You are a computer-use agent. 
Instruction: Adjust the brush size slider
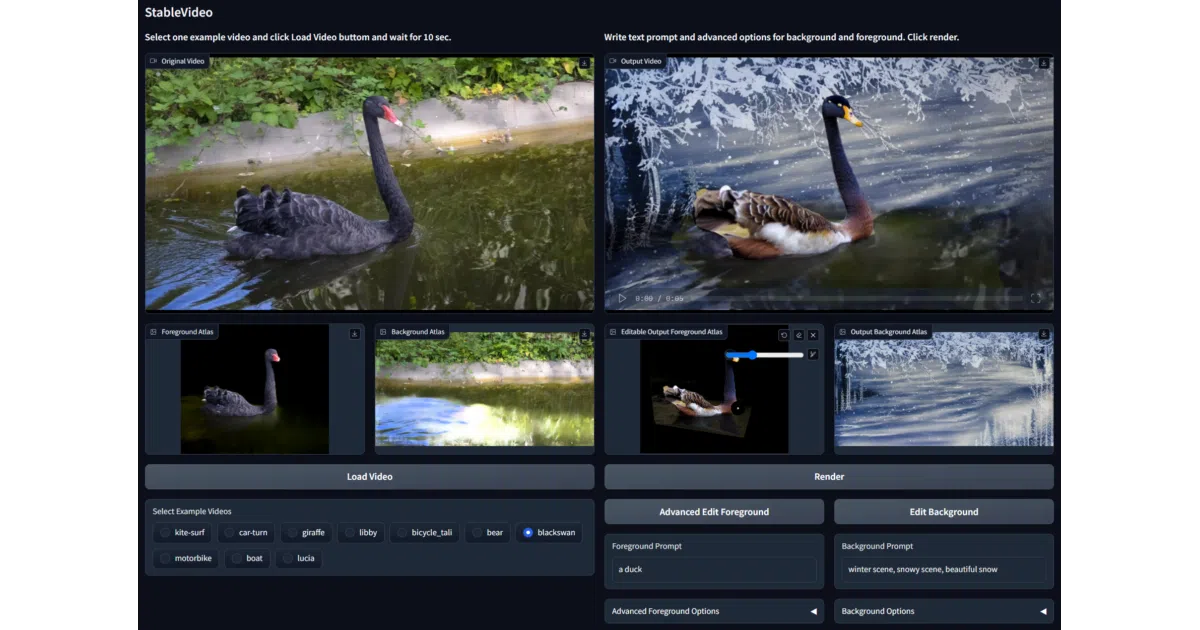[x=765, y=355]
